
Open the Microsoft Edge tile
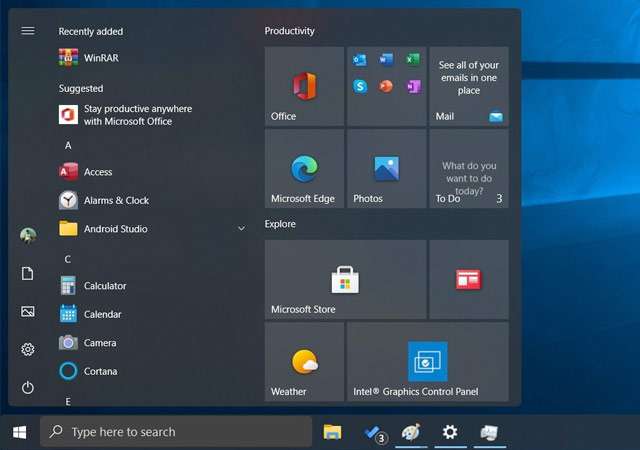[x=305, y=169]
